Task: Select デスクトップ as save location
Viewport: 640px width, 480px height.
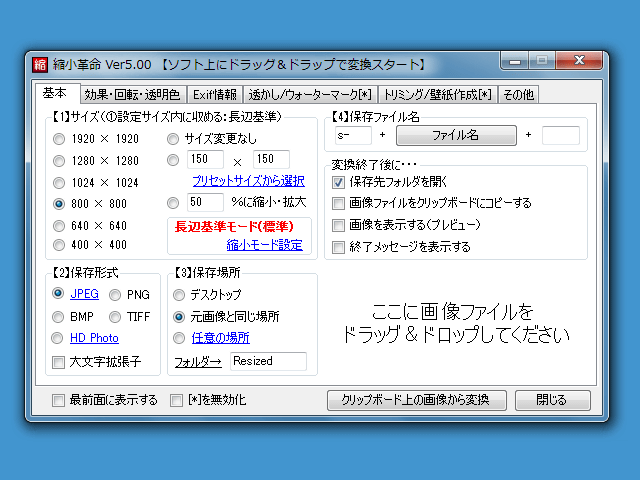Action: point(179,295)
